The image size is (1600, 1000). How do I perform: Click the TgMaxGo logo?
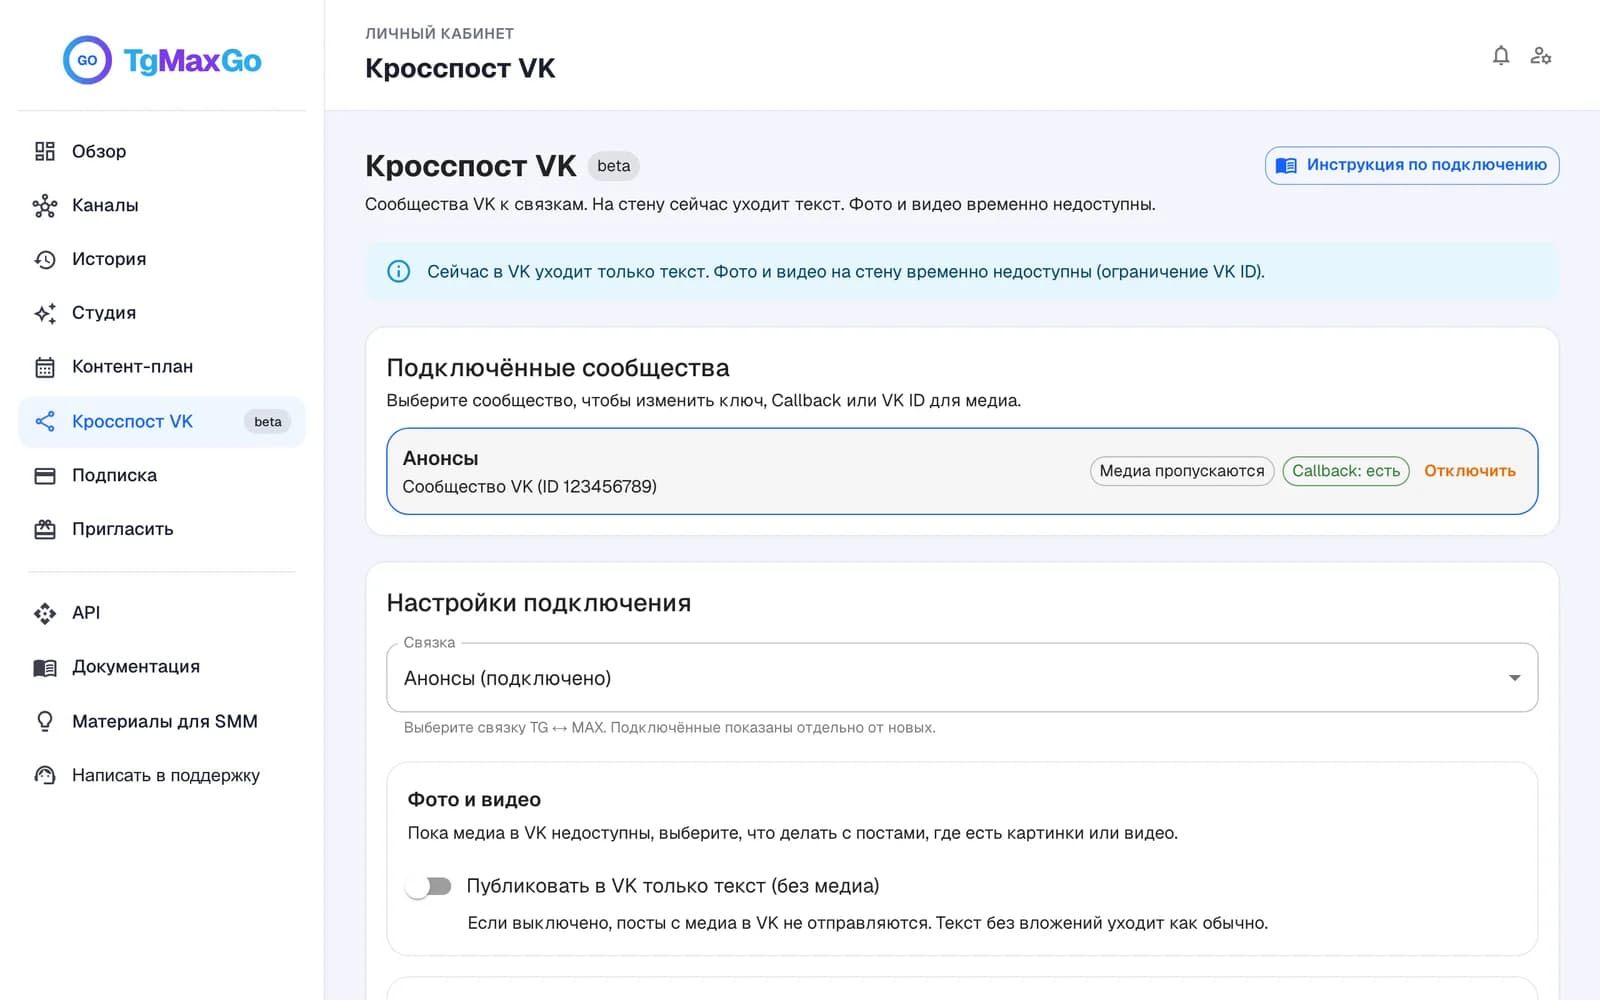coord(162,60)
